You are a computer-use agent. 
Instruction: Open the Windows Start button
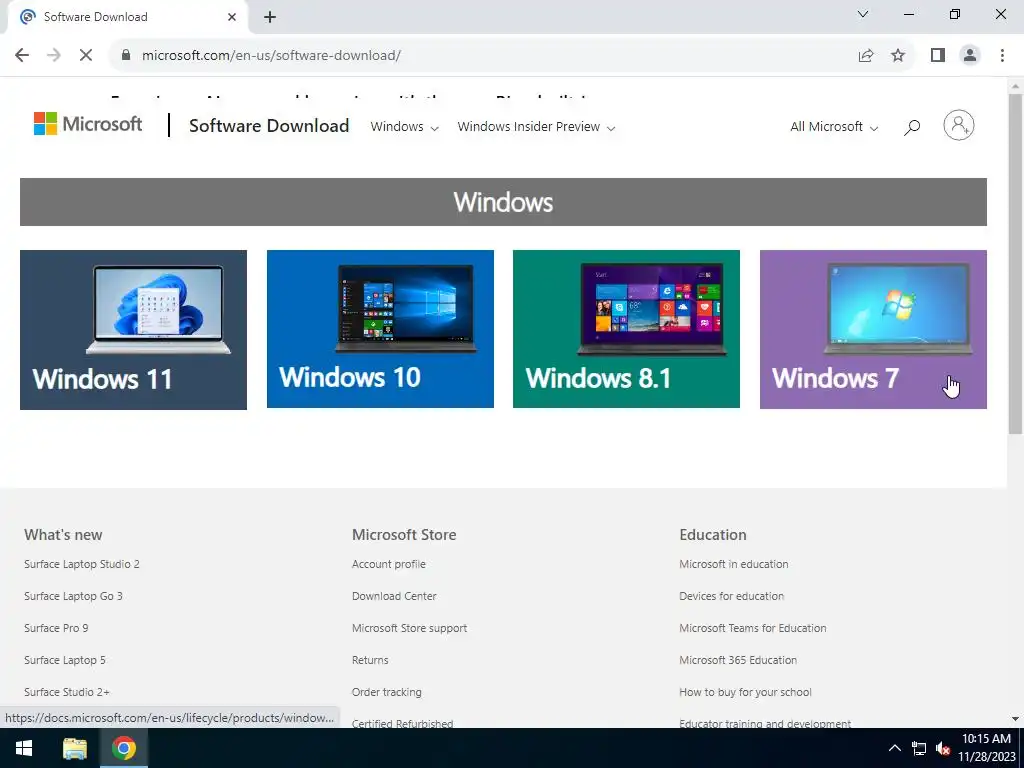(x=24, y=748)
